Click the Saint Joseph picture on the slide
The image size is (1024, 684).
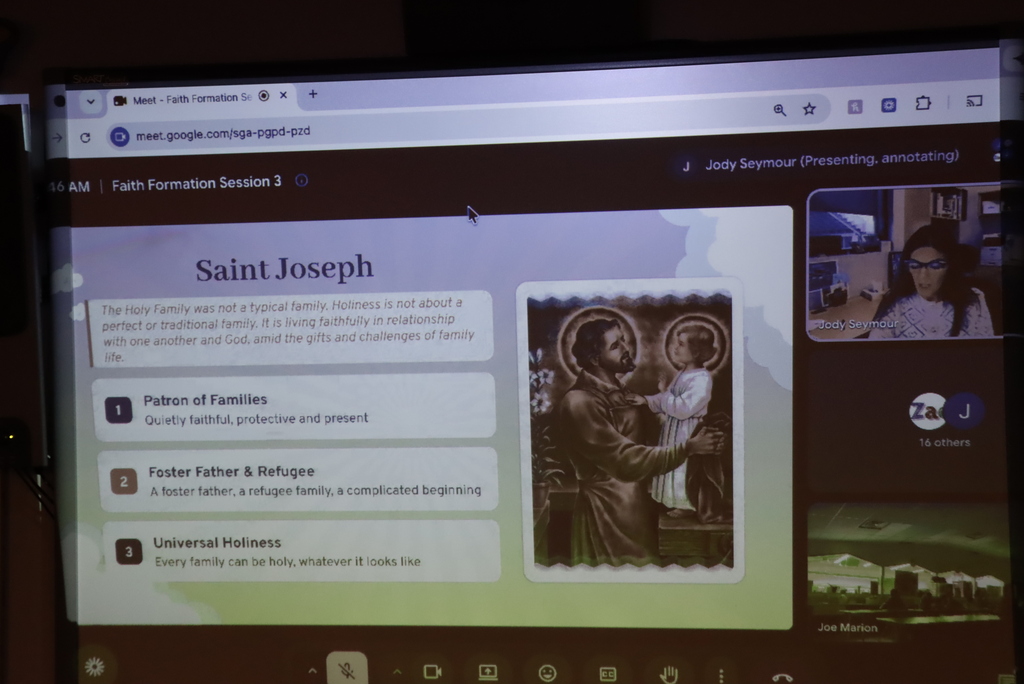(632, 431)
